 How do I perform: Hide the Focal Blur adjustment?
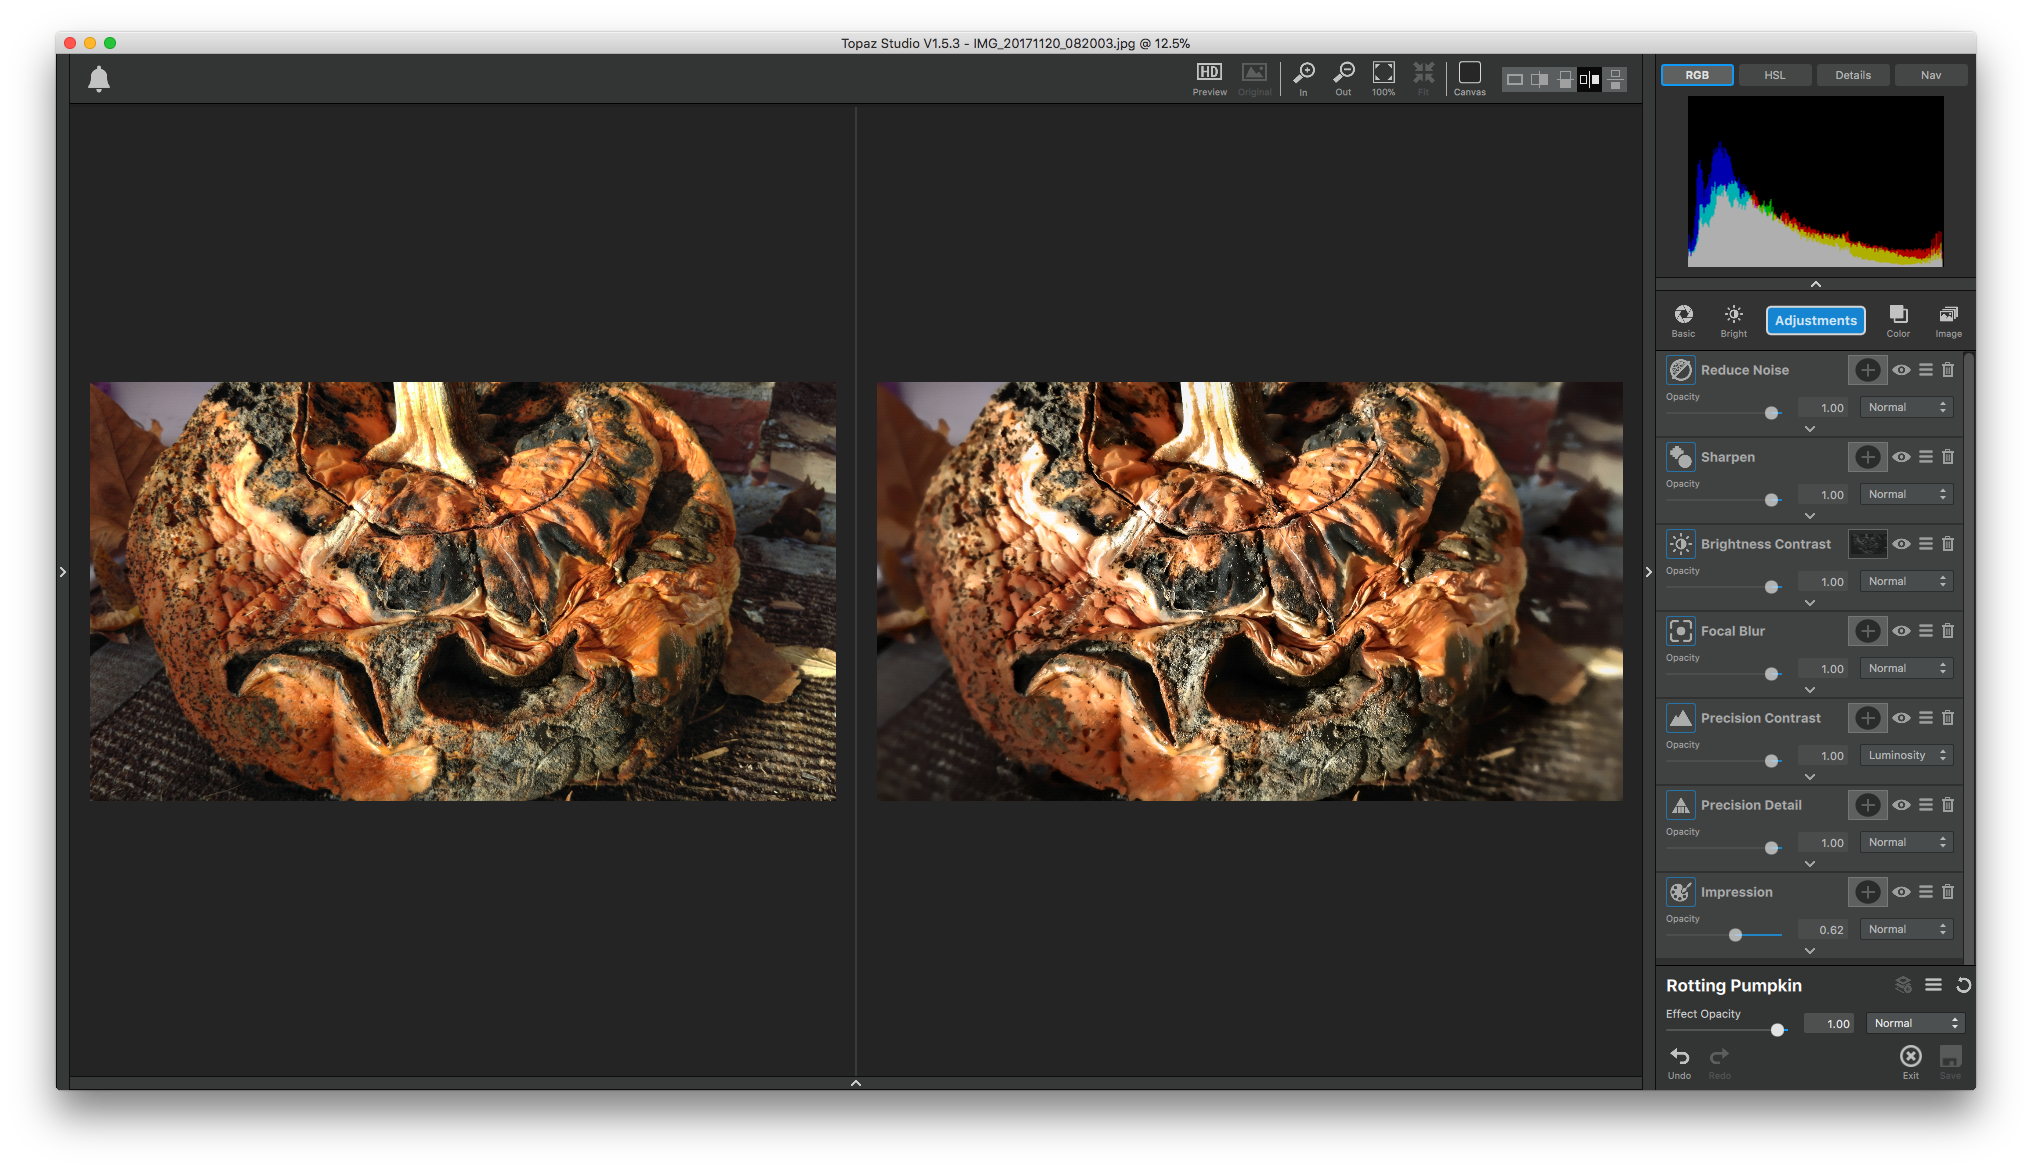pos(1901,631)
